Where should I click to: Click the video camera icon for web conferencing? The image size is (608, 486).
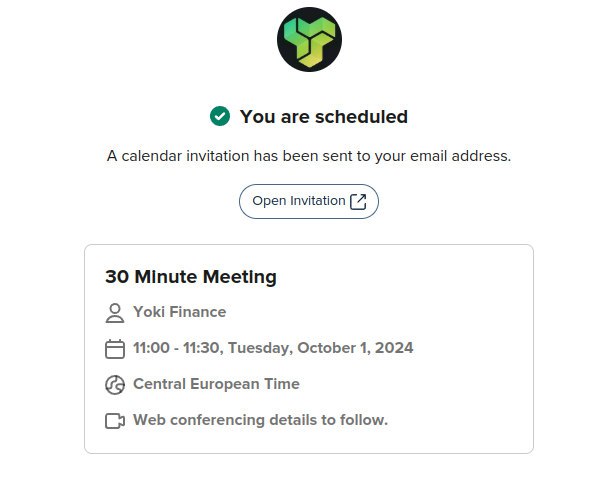[115, 421]
